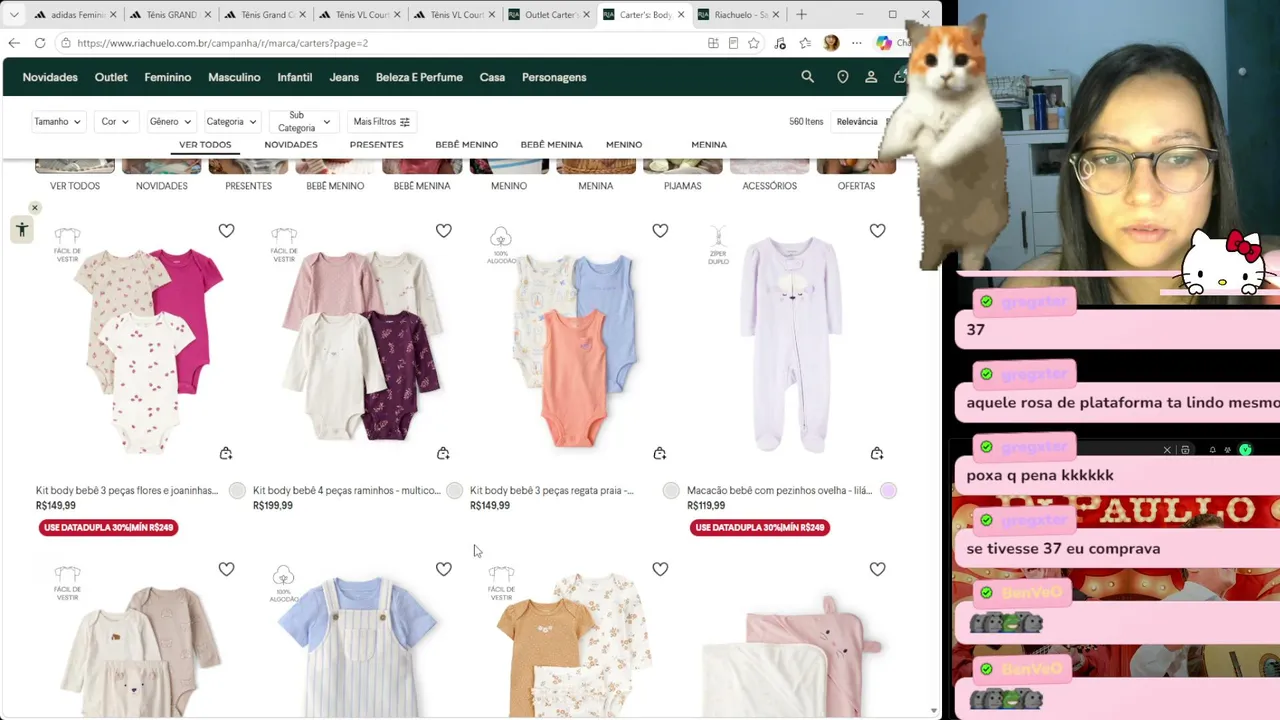The image size is (1280, 720).
Task: Quick-add flores e joaninhas kit to bag
Action: pos(226,453)
